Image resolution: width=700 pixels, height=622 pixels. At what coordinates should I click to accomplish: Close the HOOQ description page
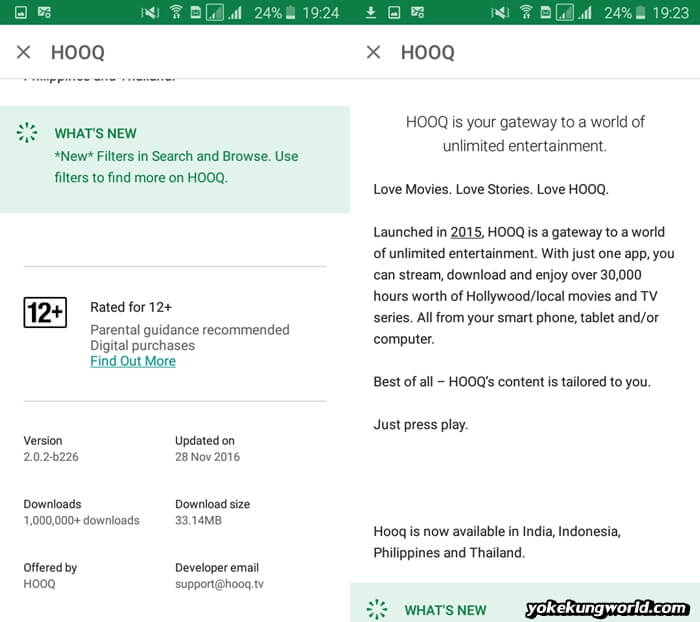(x=374, y=52)
